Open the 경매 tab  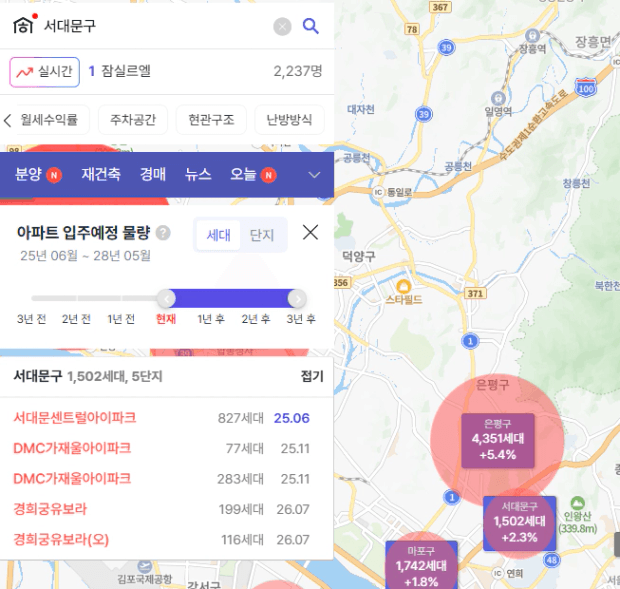coord(153,174)
